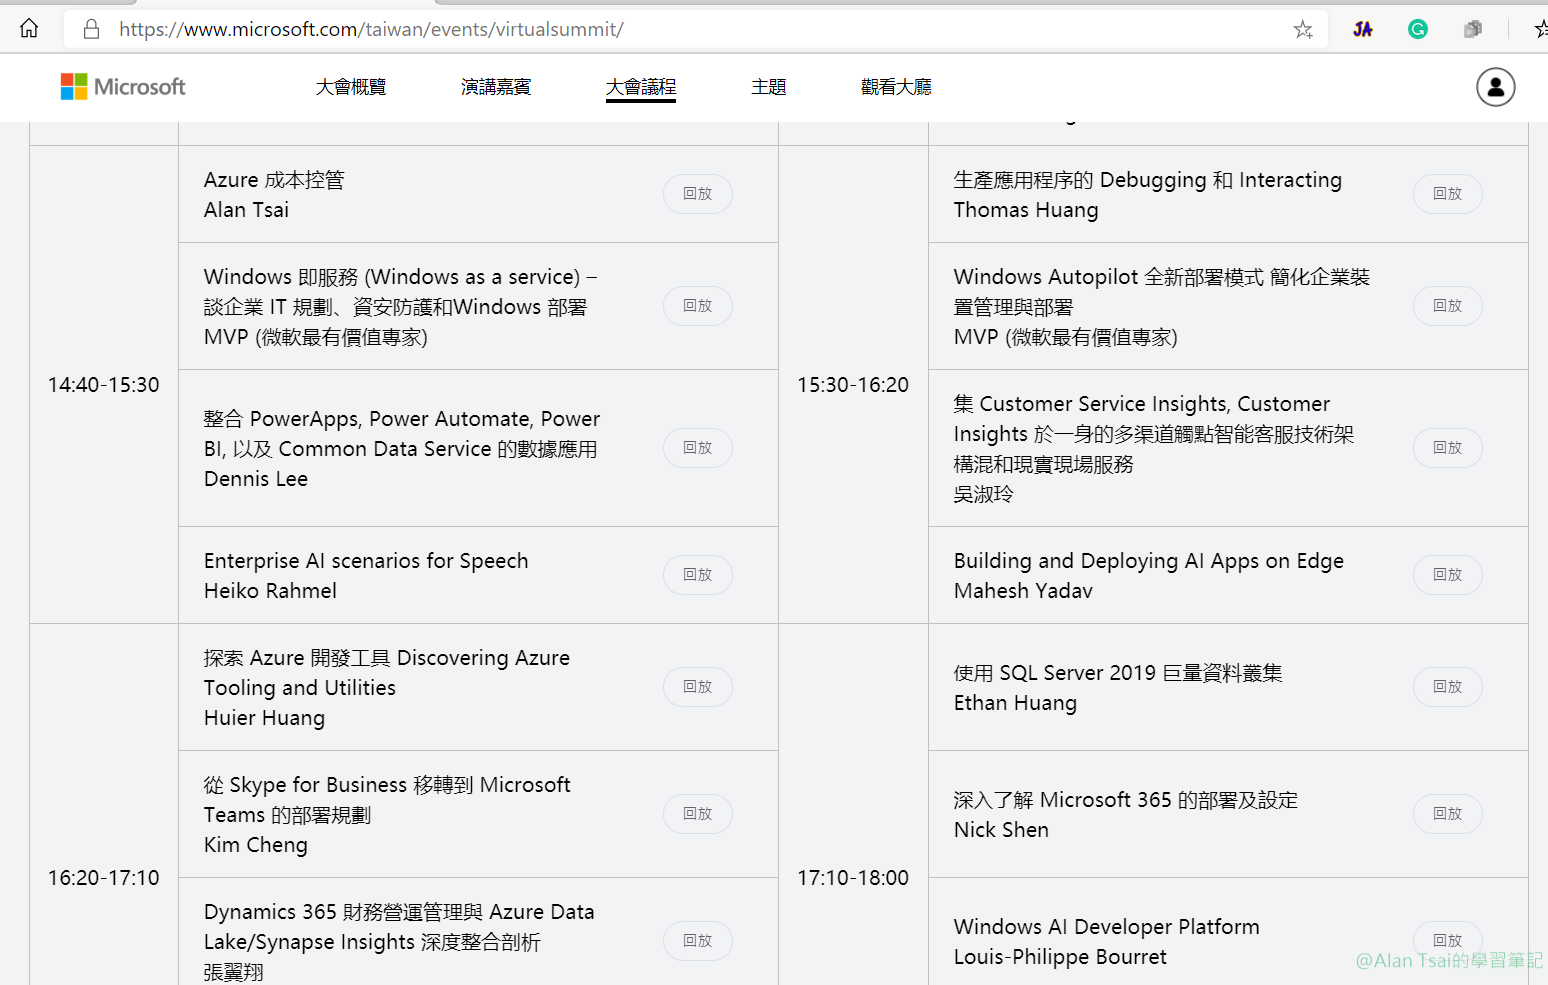
Task: Go to 演講嘉賓 page
Action: click(x=496, y=87)
